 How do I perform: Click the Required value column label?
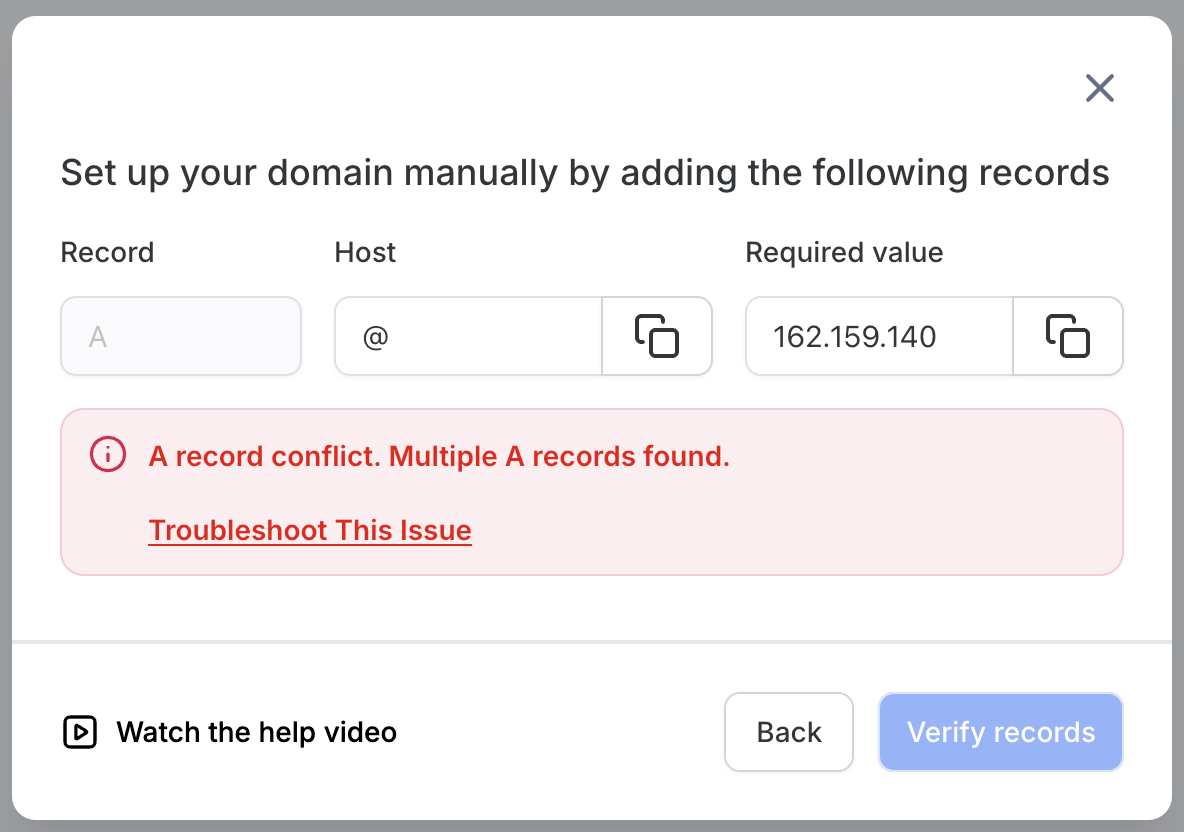click(844, 252)
